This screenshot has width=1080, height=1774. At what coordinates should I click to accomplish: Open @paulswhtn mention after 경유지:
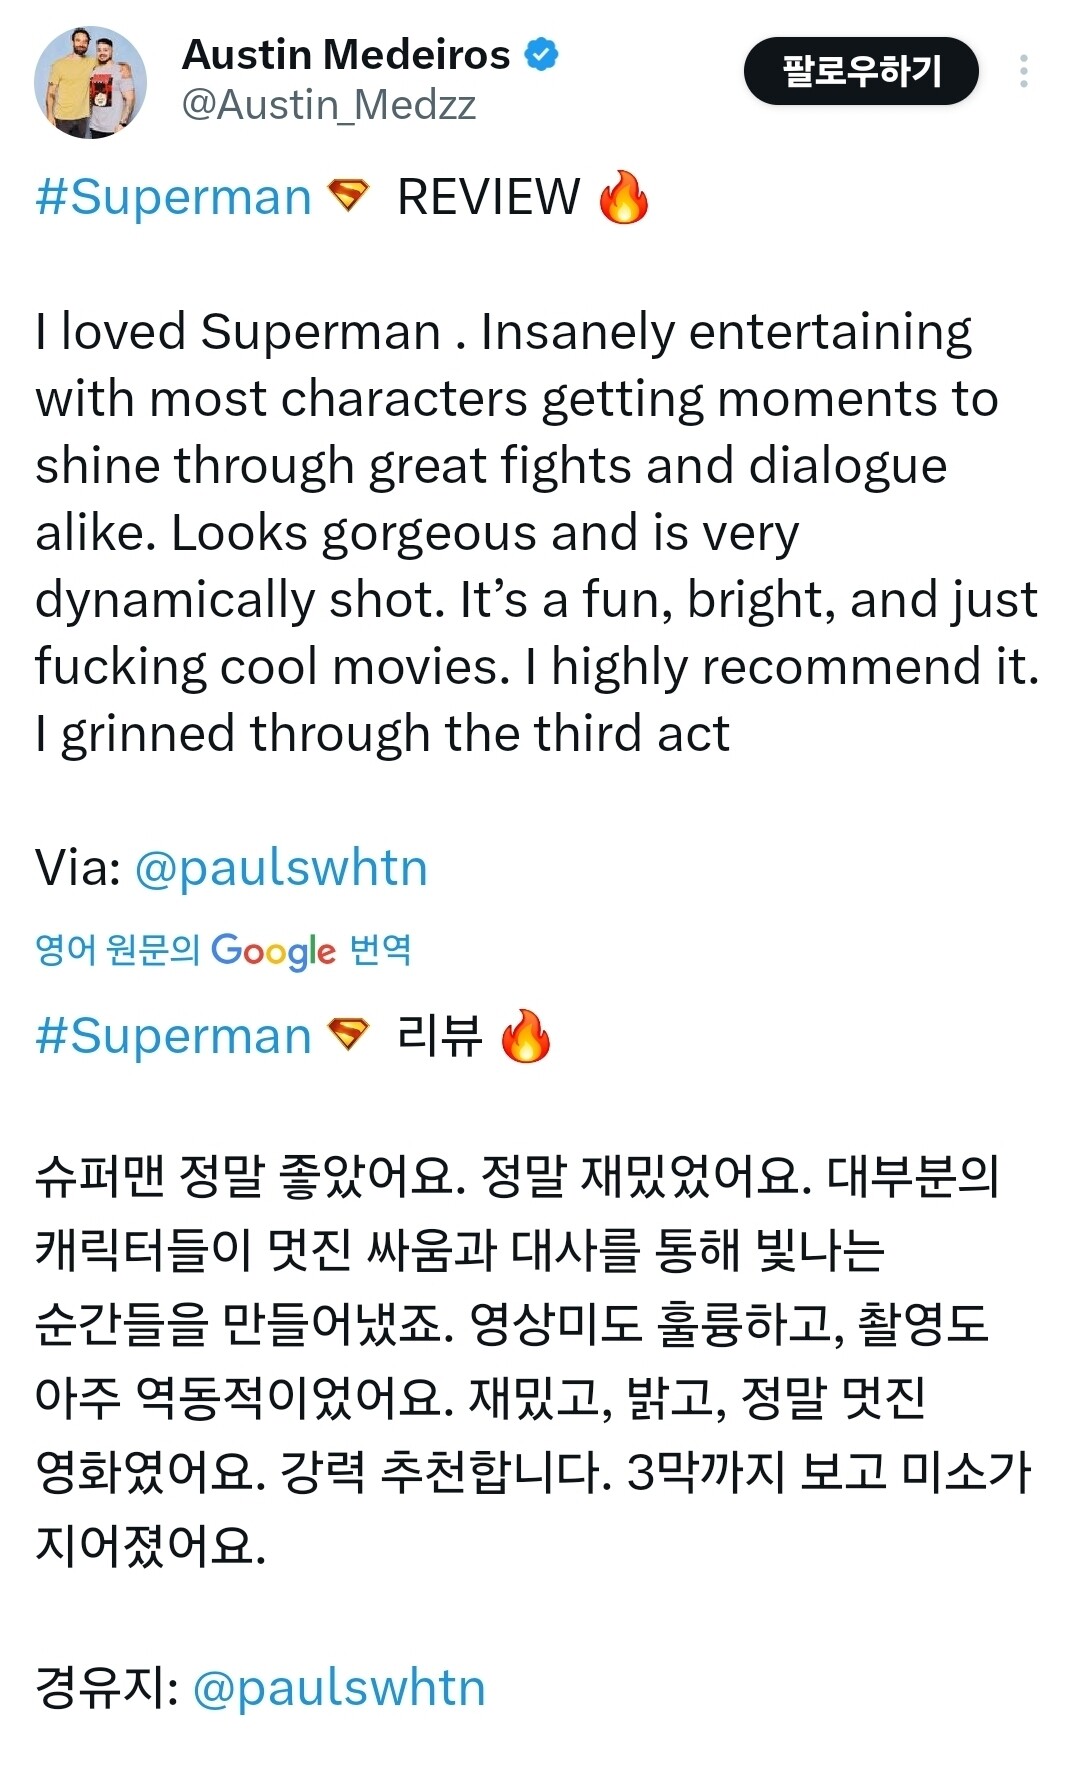(338, 1688)
